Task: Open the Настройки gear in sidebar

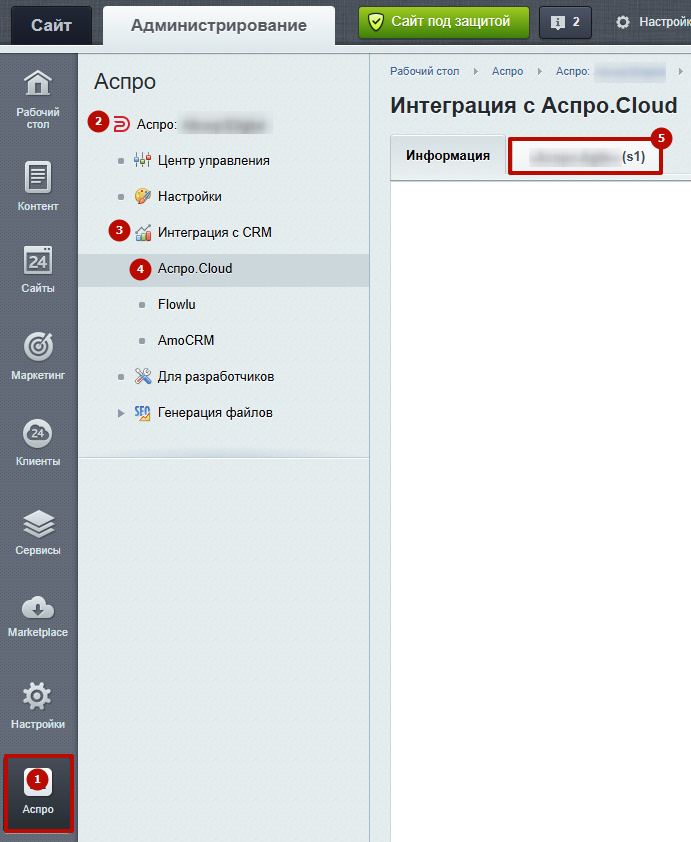Action: (x=38, y=704)
